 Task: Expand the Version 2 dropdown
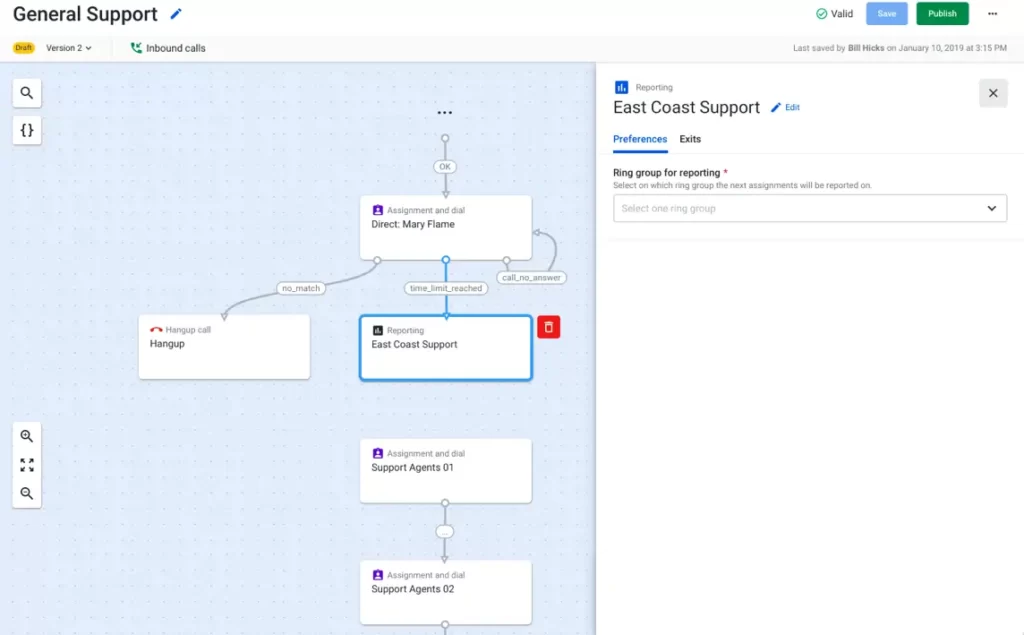(69, 48)
